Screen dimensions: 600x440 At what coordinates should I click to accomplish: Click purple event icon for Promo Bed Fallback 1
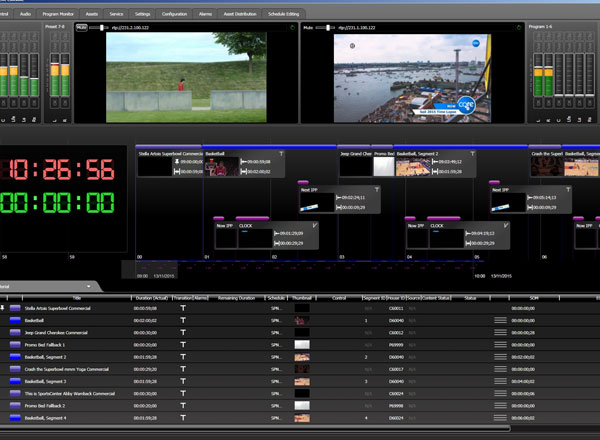click(15, 345)
